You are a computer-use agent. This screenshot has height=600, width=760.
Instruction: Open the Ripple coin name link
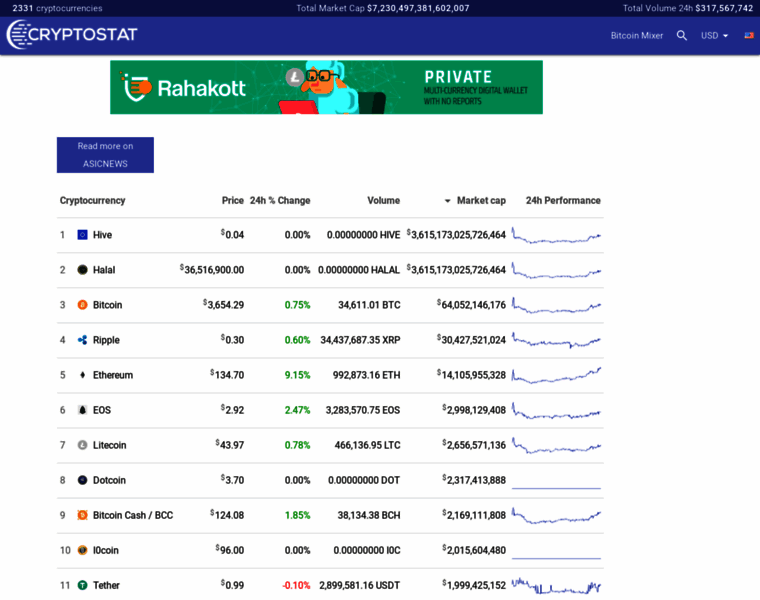[106, 340]
